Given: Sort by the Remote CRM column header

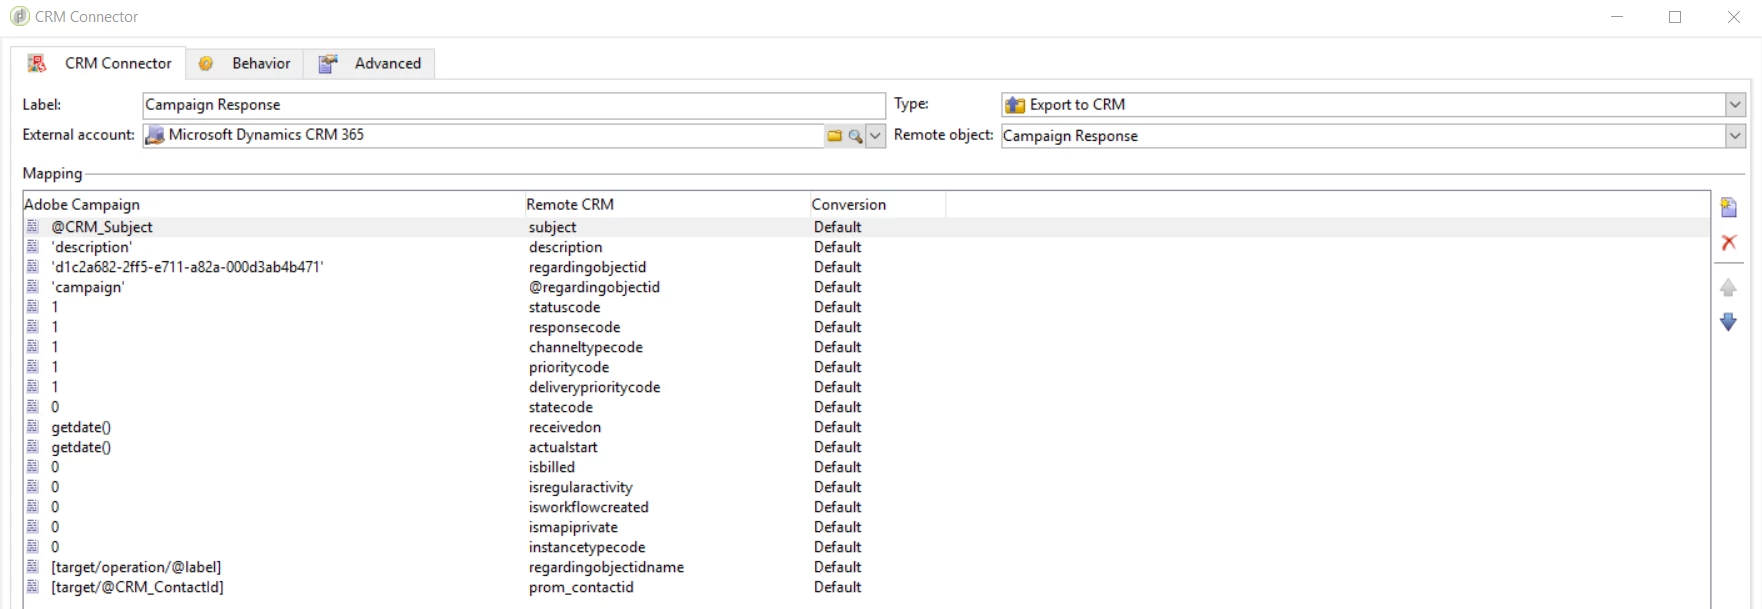Looking at the screenshot, I should coord(667,204).
